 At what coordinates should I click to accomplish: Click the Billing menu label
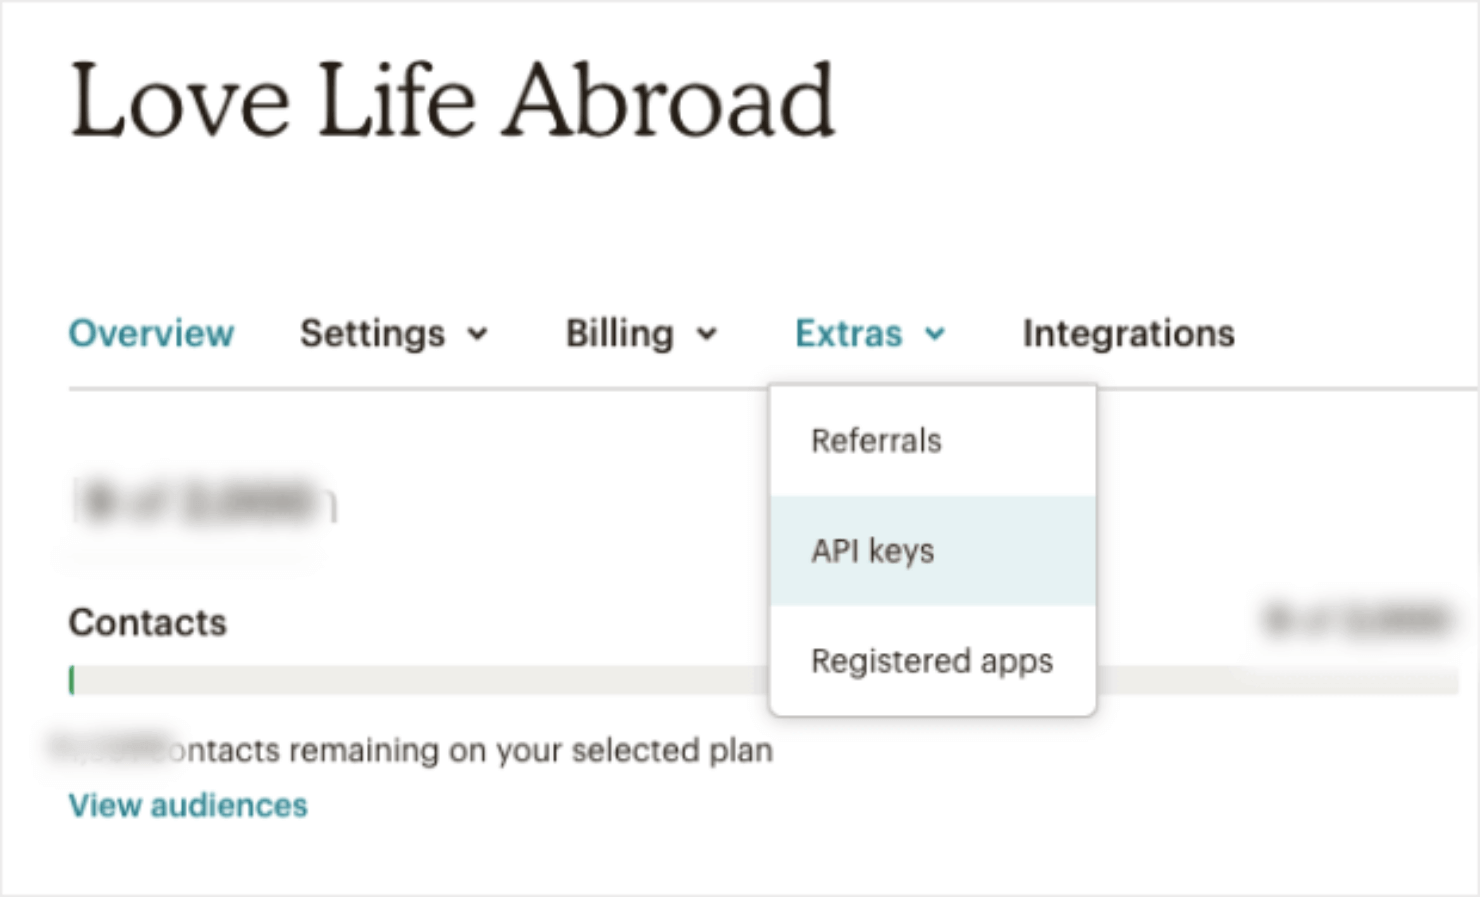coord(619,333)
